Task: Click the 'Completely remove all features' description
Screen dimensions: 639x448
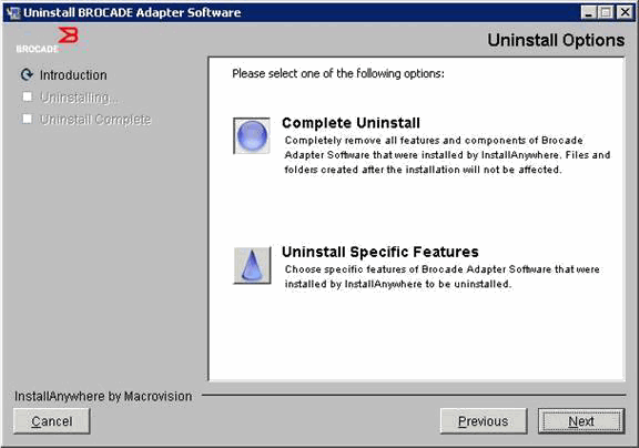Action: point(447,155)
